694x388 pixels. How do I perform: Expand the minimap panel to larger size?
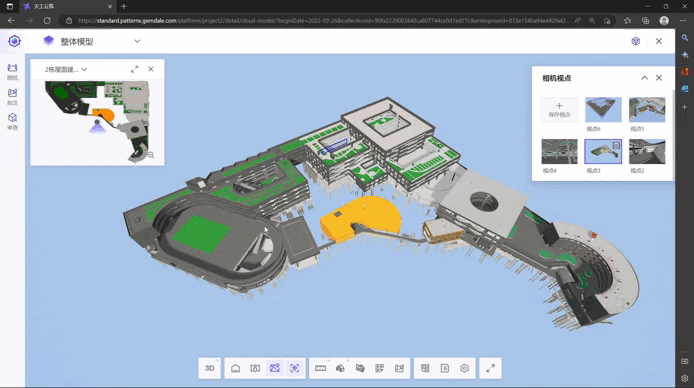[135, 69]
